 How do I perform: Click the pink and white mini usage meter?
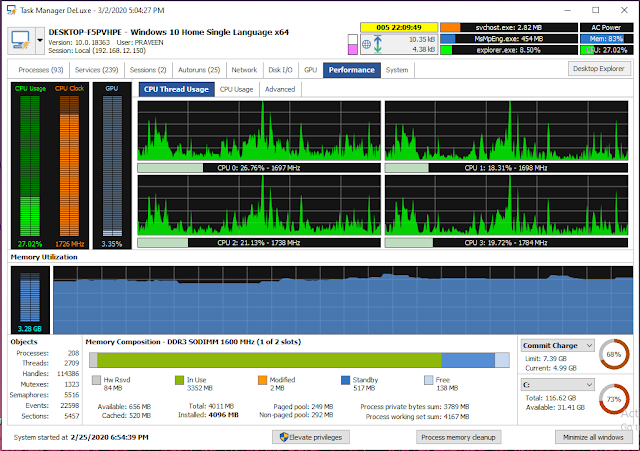[x=353, y=44]
